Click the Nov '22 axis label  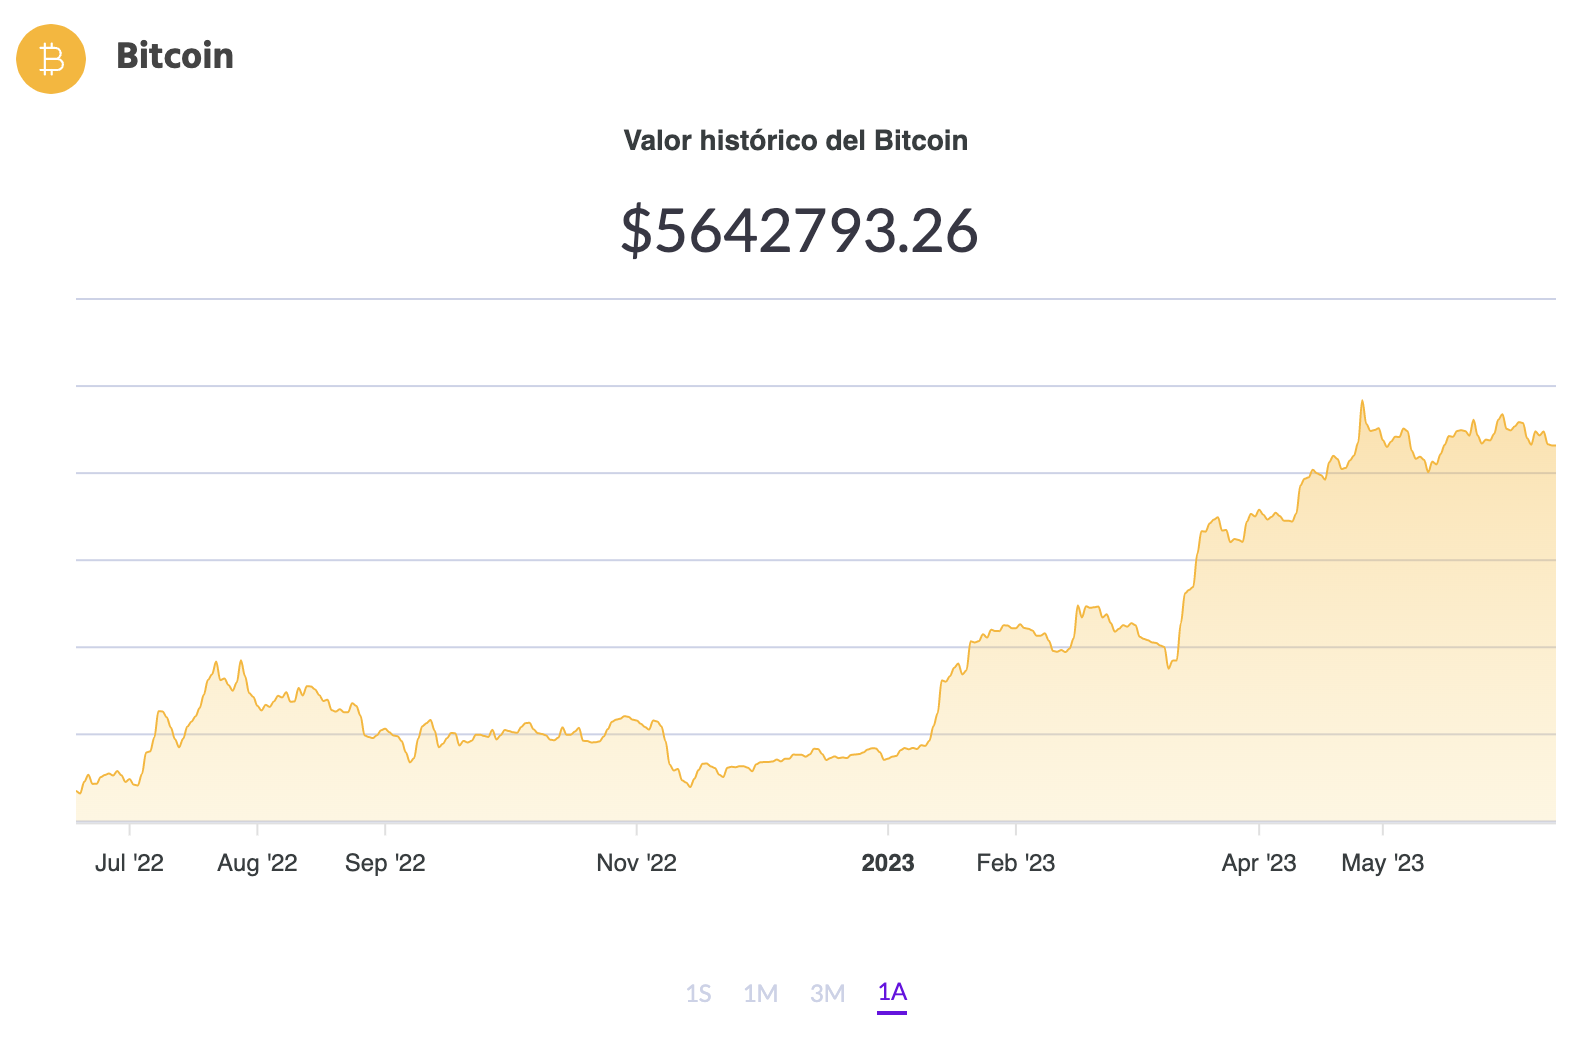tap(638, 863)
